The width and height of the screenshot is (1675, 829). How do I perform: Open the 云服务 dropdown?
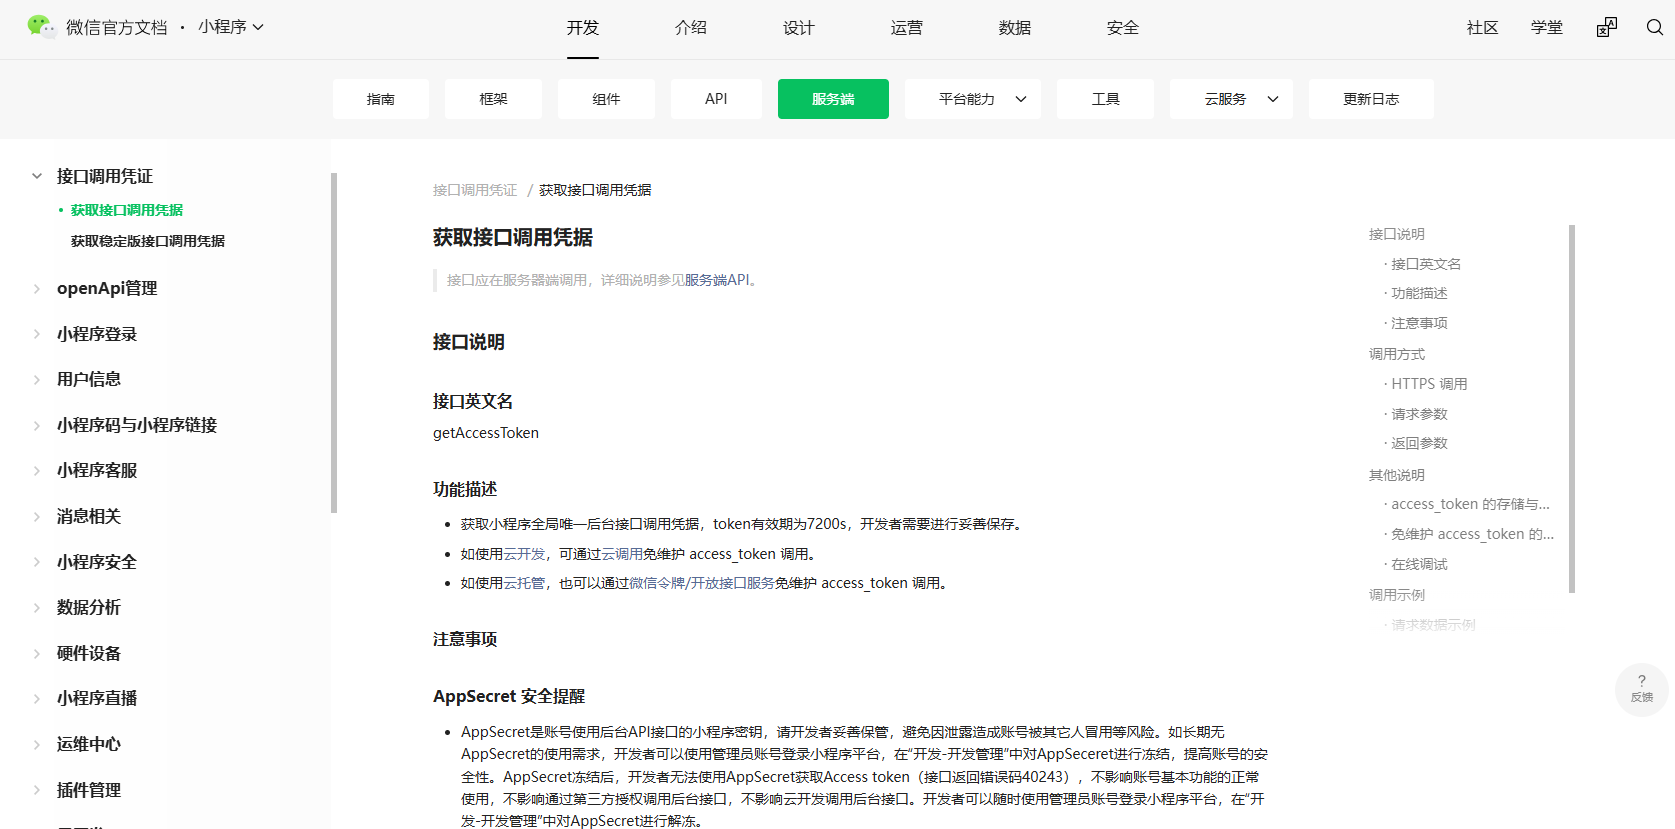(x=1231, y=99)
